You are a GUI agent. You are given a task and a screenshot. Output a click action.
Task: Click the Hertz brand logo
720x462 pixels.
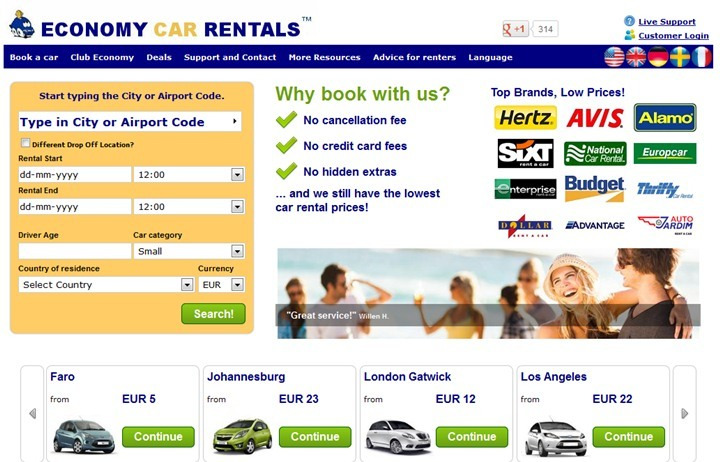(525, 118)
